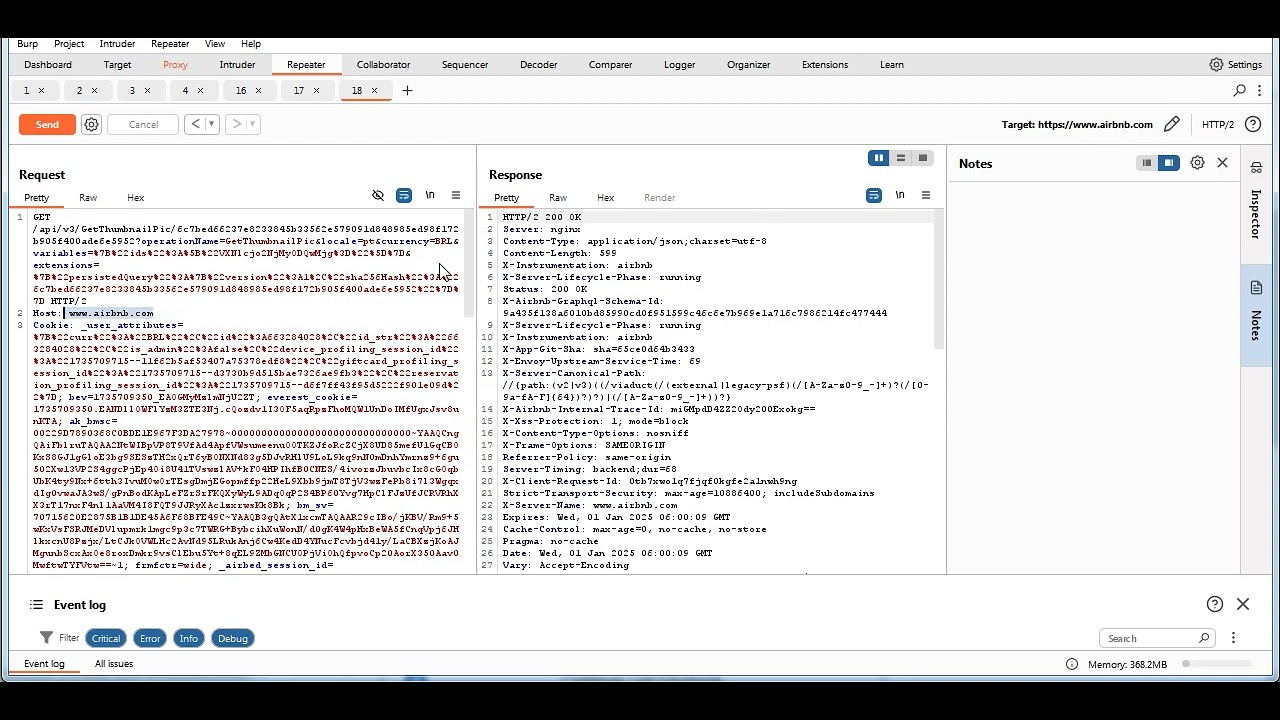
Task: Open Event log help icon
Action: pos(1215,604)
